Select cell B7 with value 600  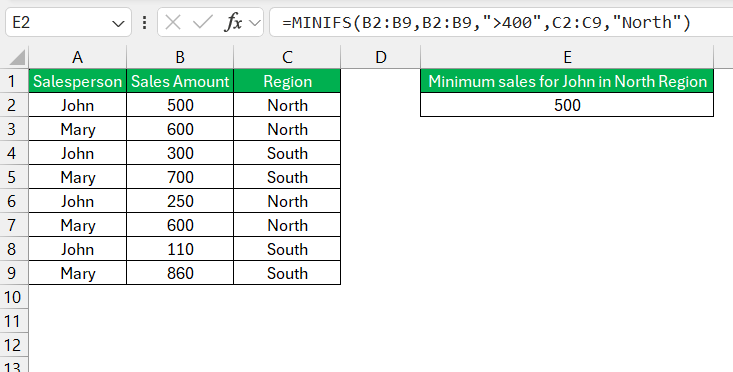point(180,225)
